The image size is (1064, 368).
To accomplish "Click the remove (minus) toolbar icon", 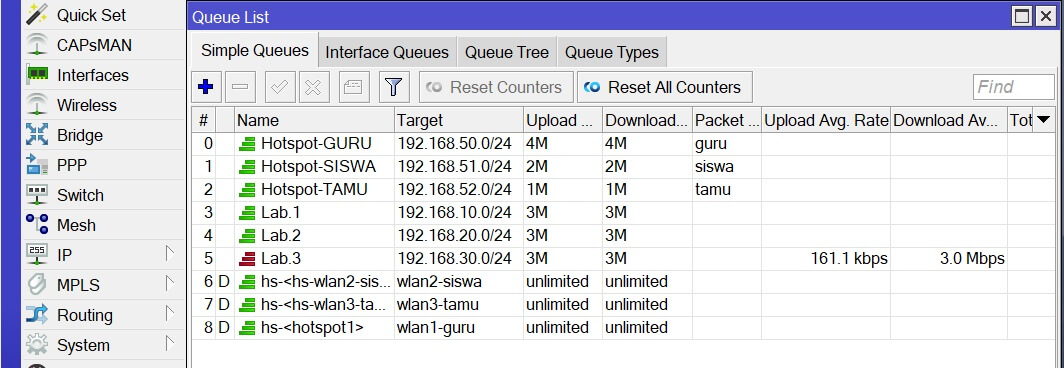I will coord(240,87).
